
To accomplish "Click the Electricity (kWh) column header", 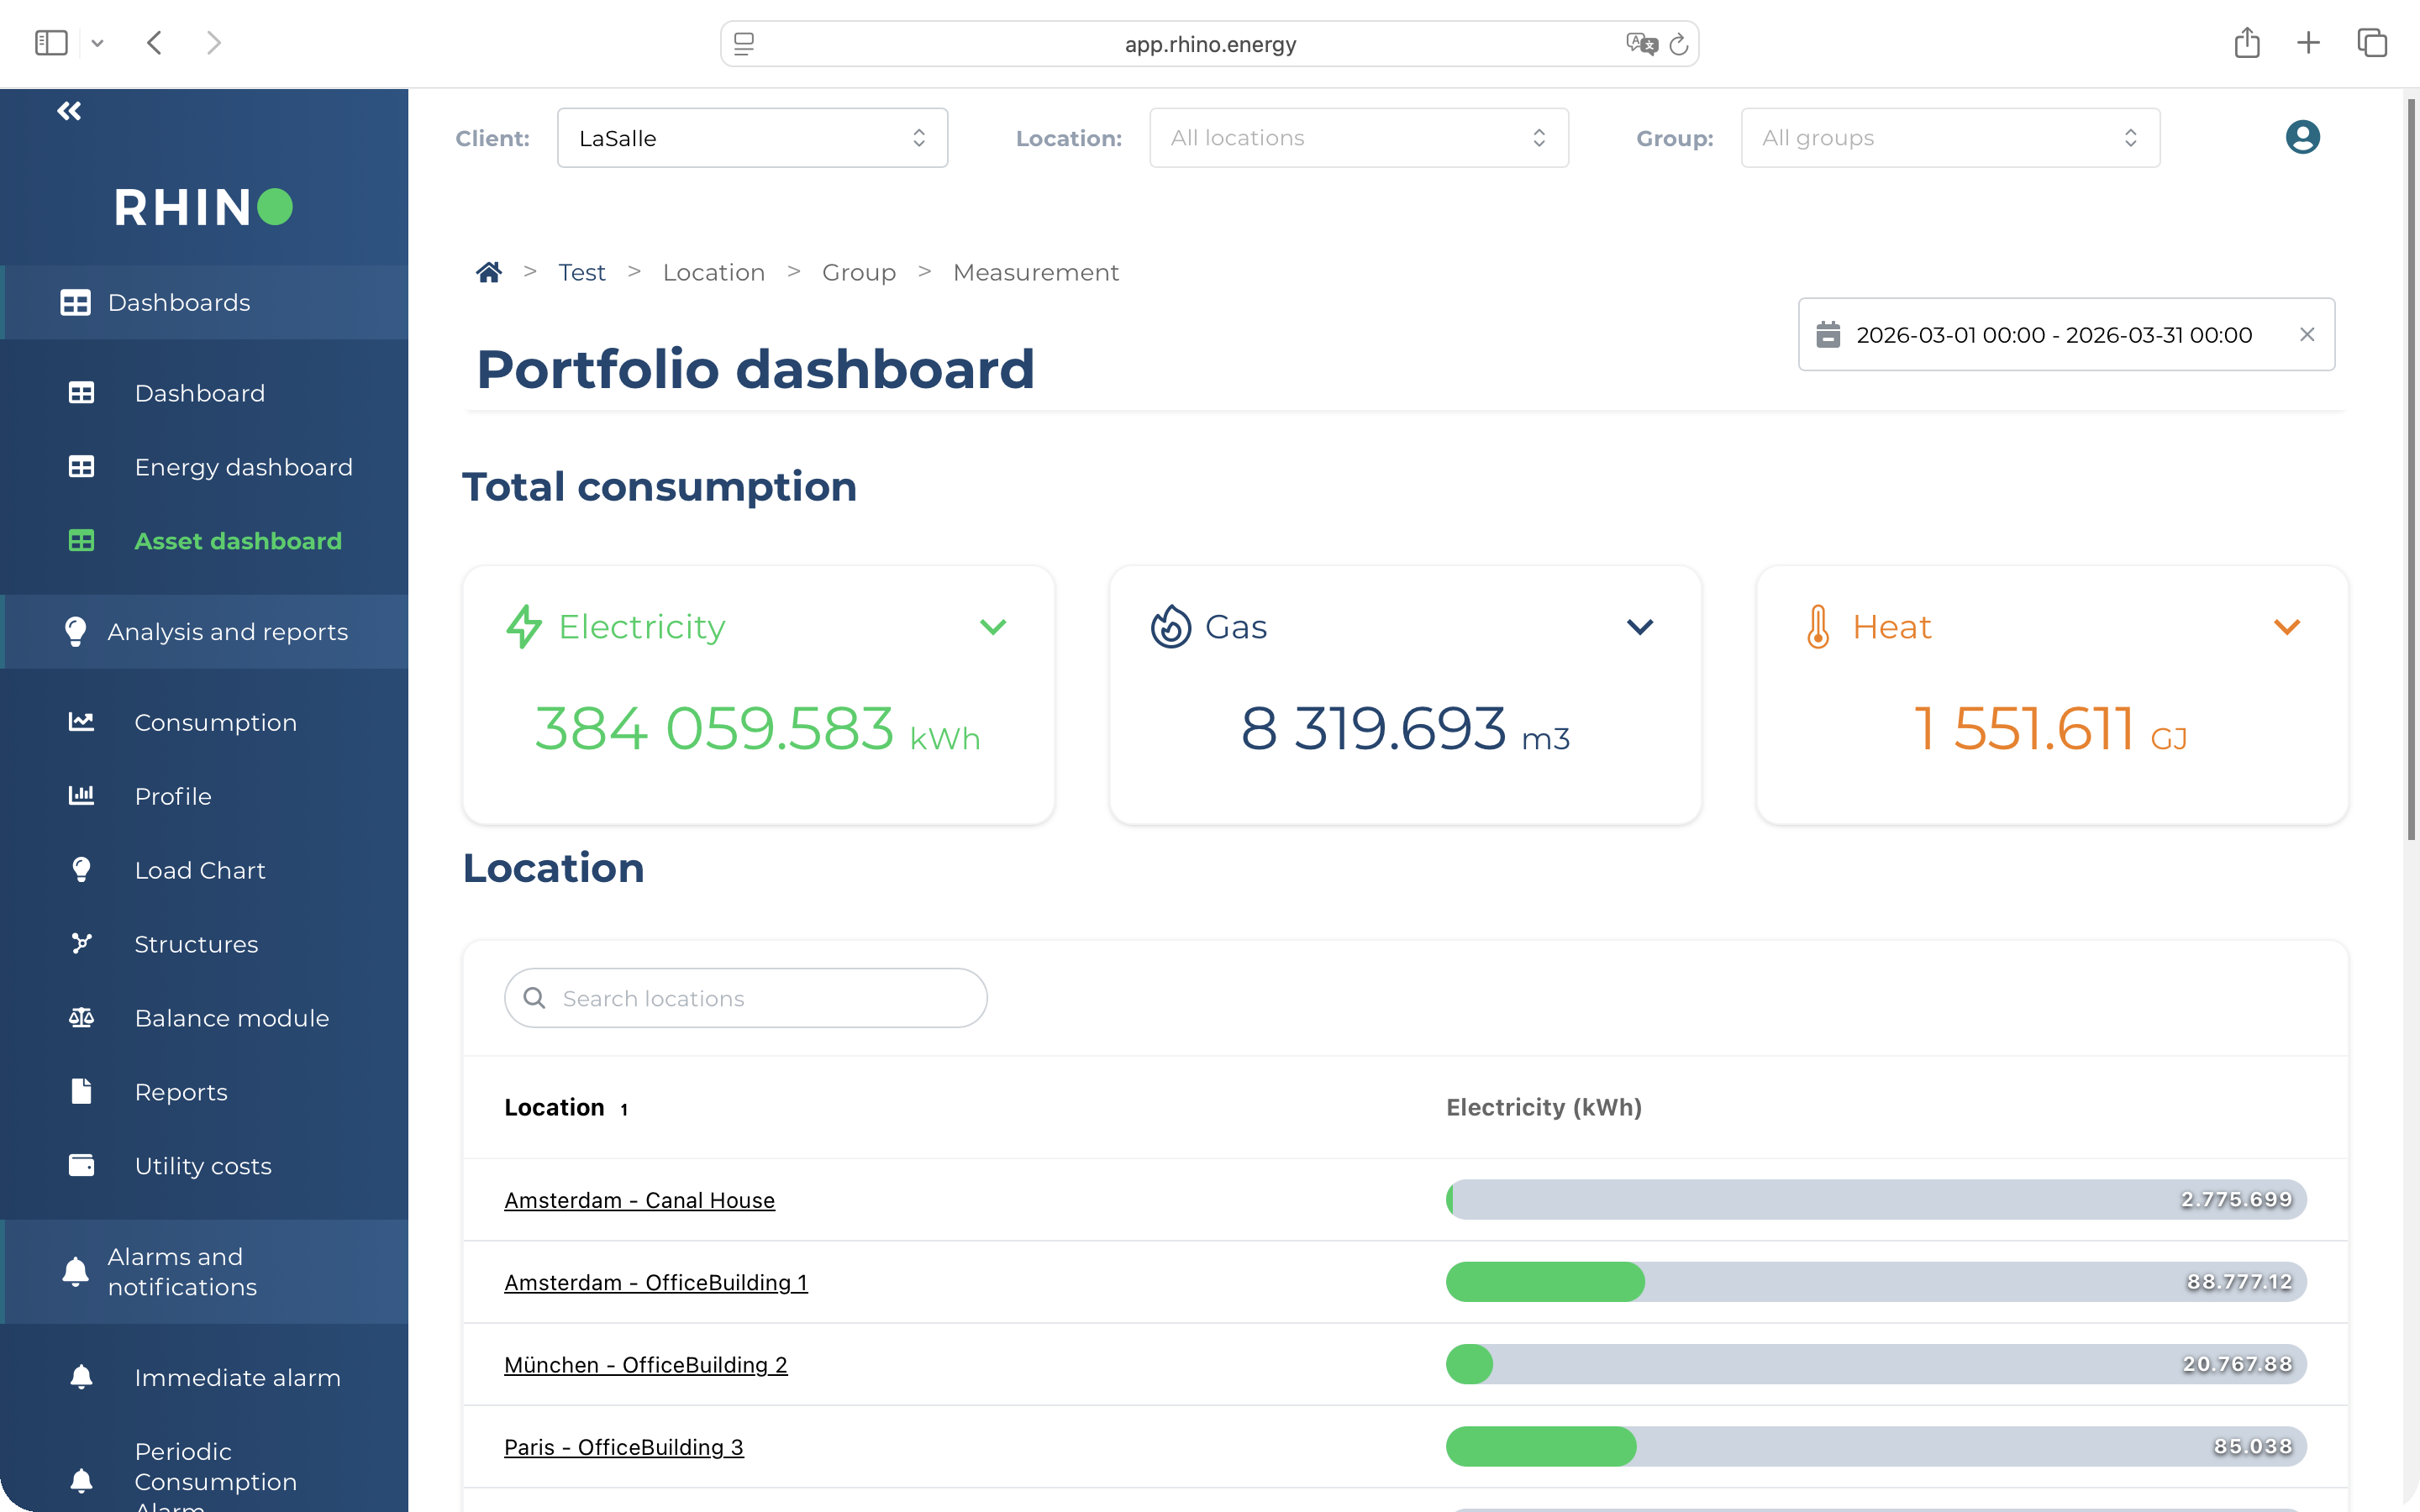I will click(1544, 1107).
